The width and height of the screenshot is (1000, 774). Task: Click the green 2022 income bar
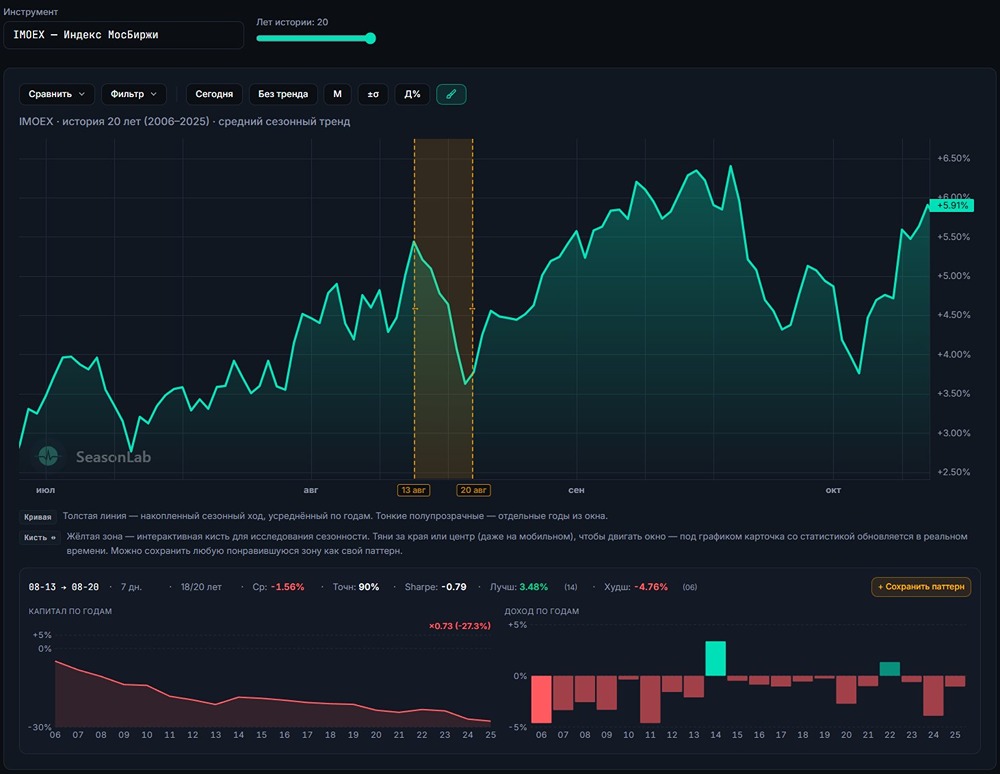click(x=890, y=669)
